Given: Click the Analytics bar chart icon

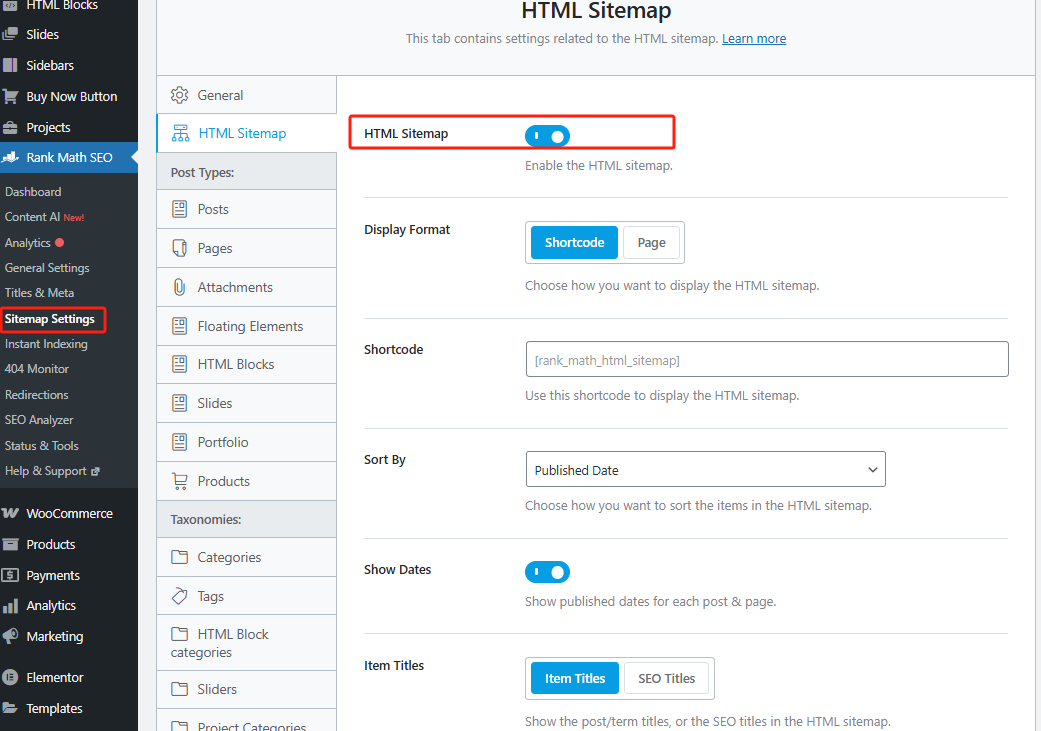Looking at the screenshot, I should 13,605.
